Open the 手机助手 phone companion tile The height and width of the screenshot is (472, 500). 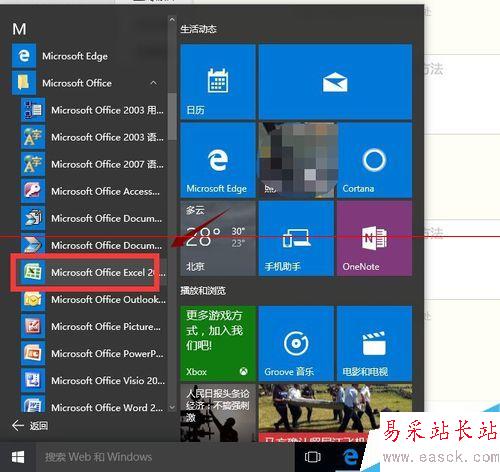pos(296,238)
